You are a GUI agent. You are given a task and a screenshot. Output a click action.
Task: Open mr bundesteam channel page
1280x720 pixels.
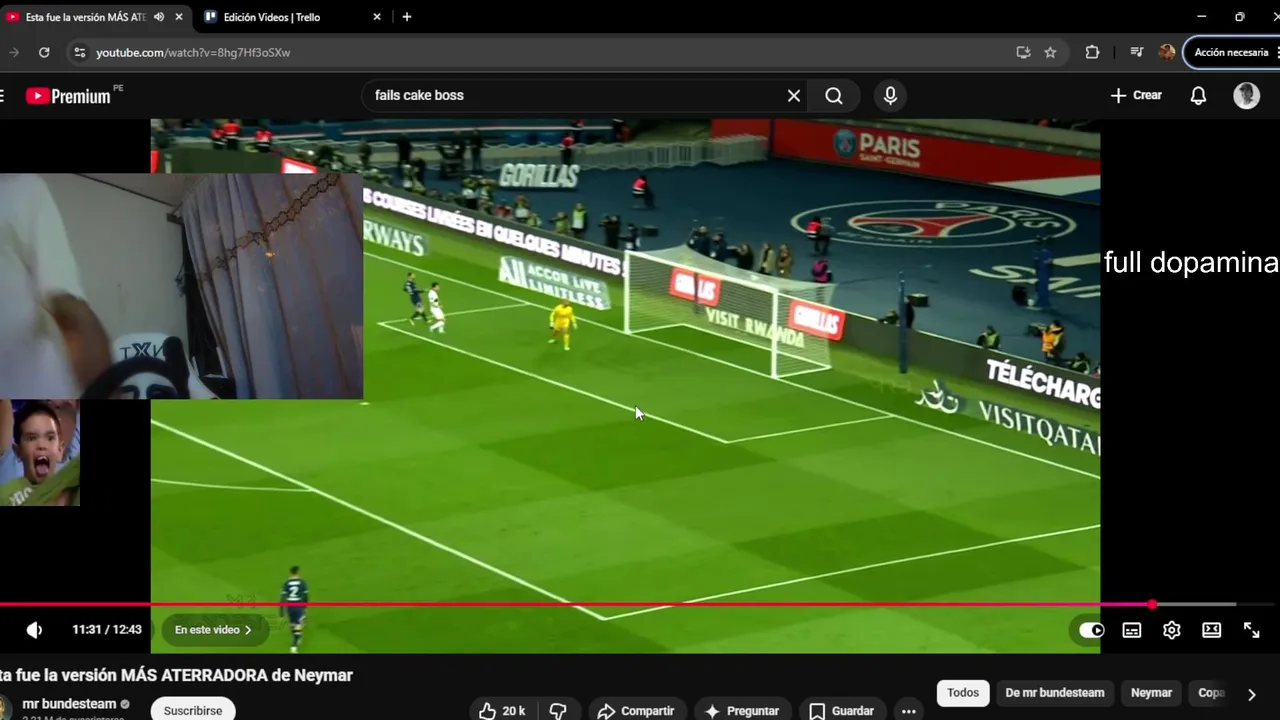69,704
